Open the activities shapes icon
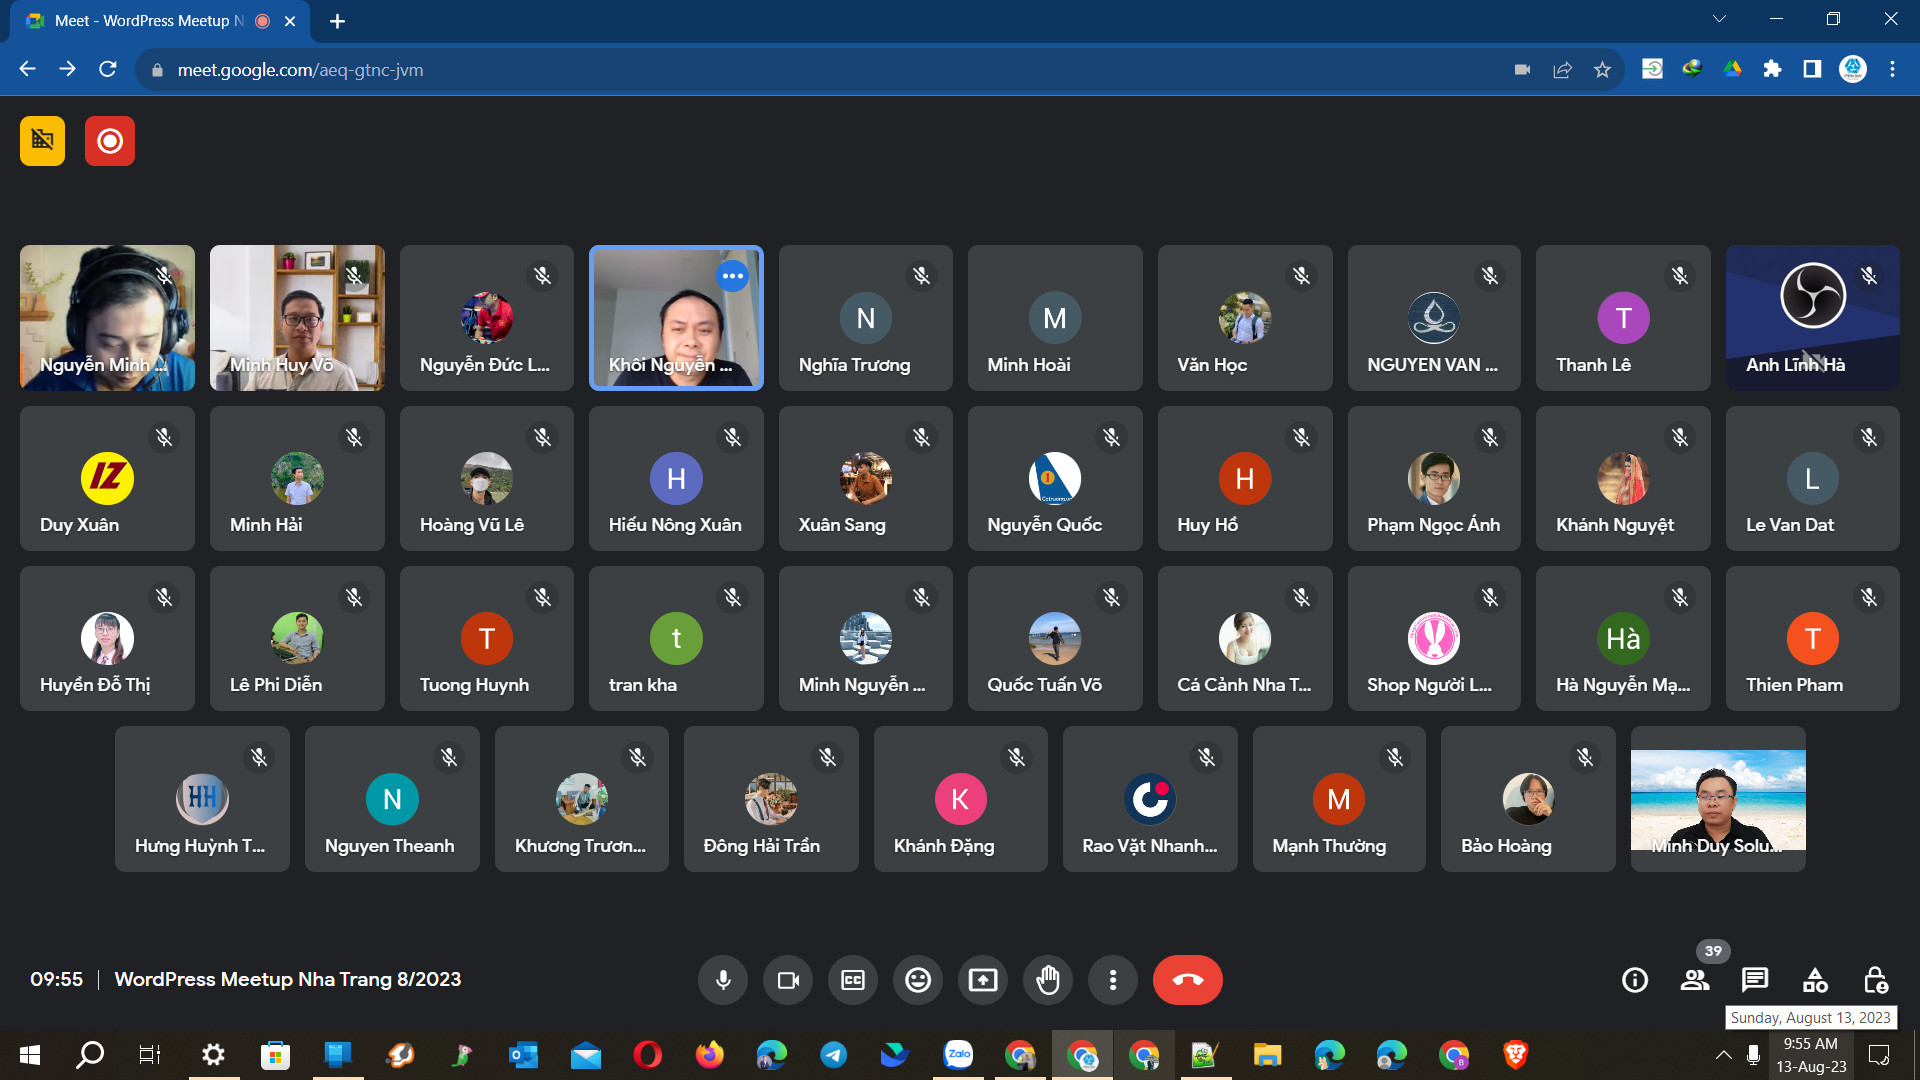This screenshot has height=1080, width=1920. click(x=1815, y=980)
